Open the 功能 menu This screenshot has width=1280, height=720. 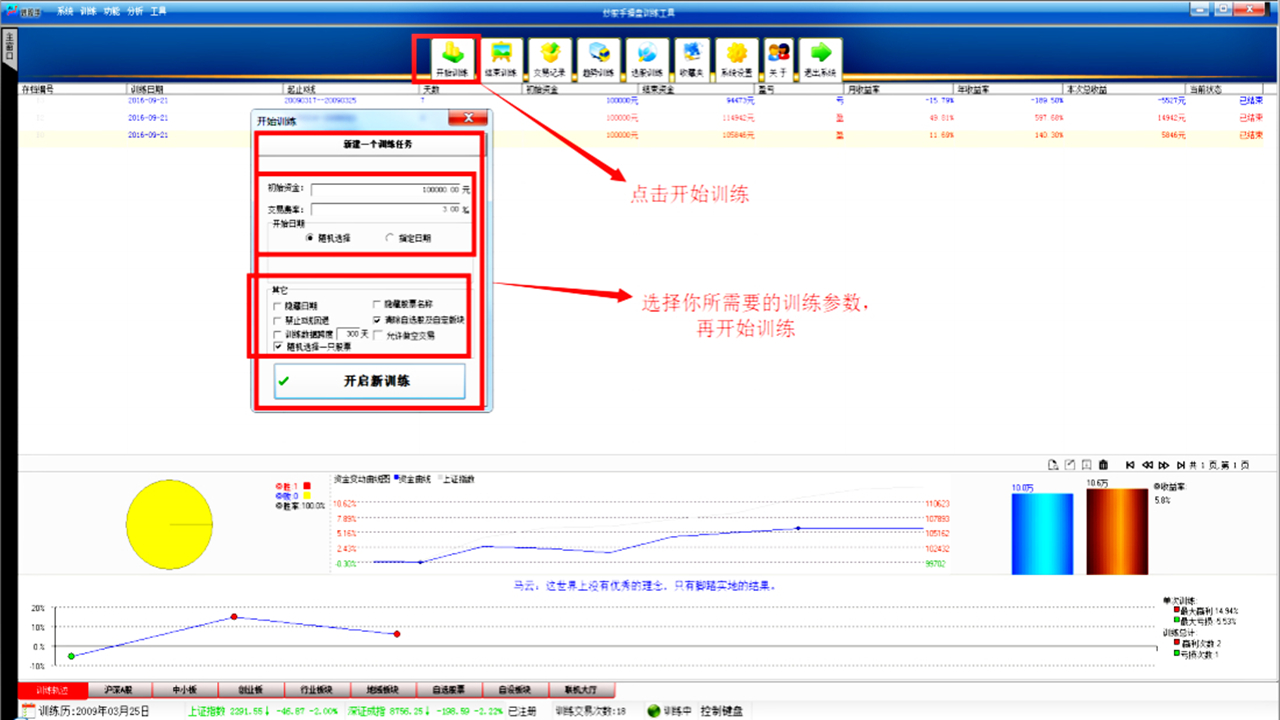111,11
